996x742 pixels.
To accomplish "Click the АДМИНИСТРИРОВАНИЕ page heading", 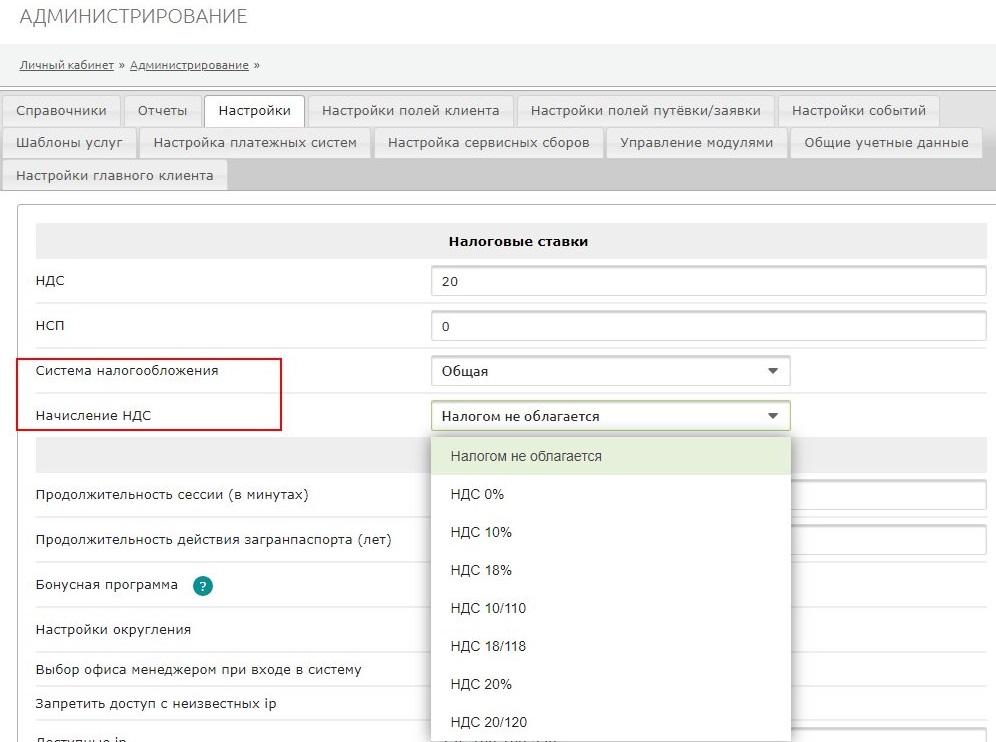I will point(133,16).
